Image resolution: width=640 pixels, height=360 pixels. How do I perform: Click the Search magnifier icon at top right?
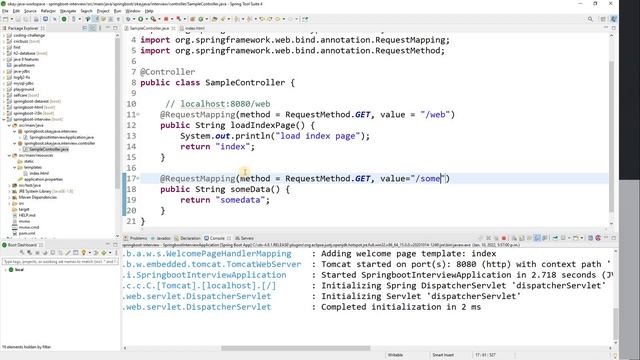(590, 19)
